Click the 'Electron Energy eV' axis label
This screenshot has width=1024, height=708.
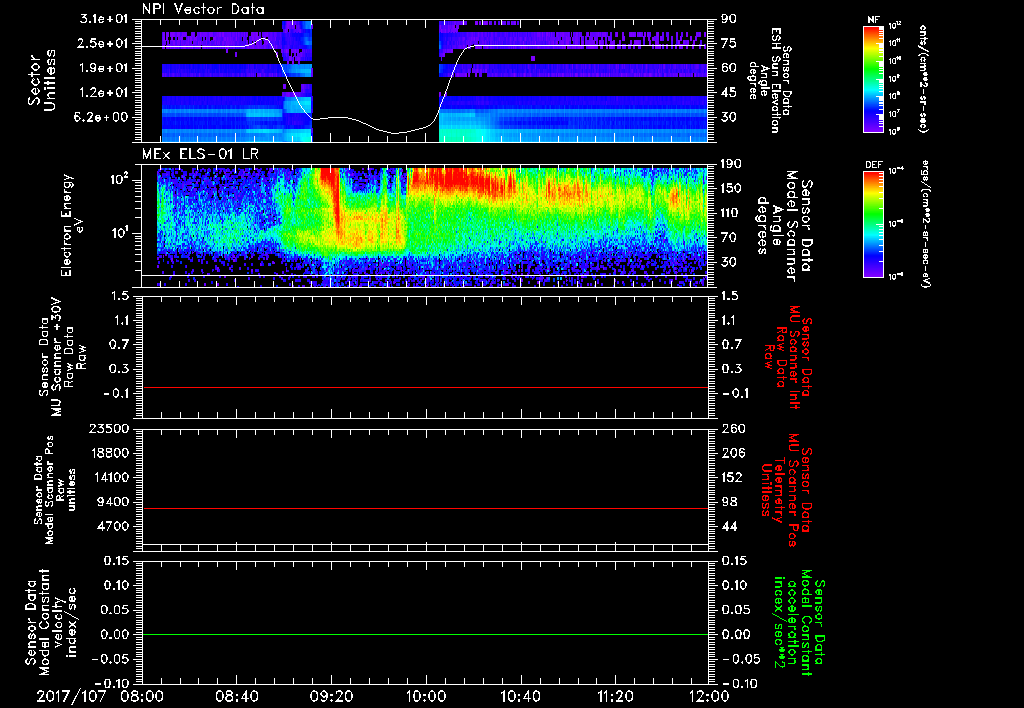(72, 225)
